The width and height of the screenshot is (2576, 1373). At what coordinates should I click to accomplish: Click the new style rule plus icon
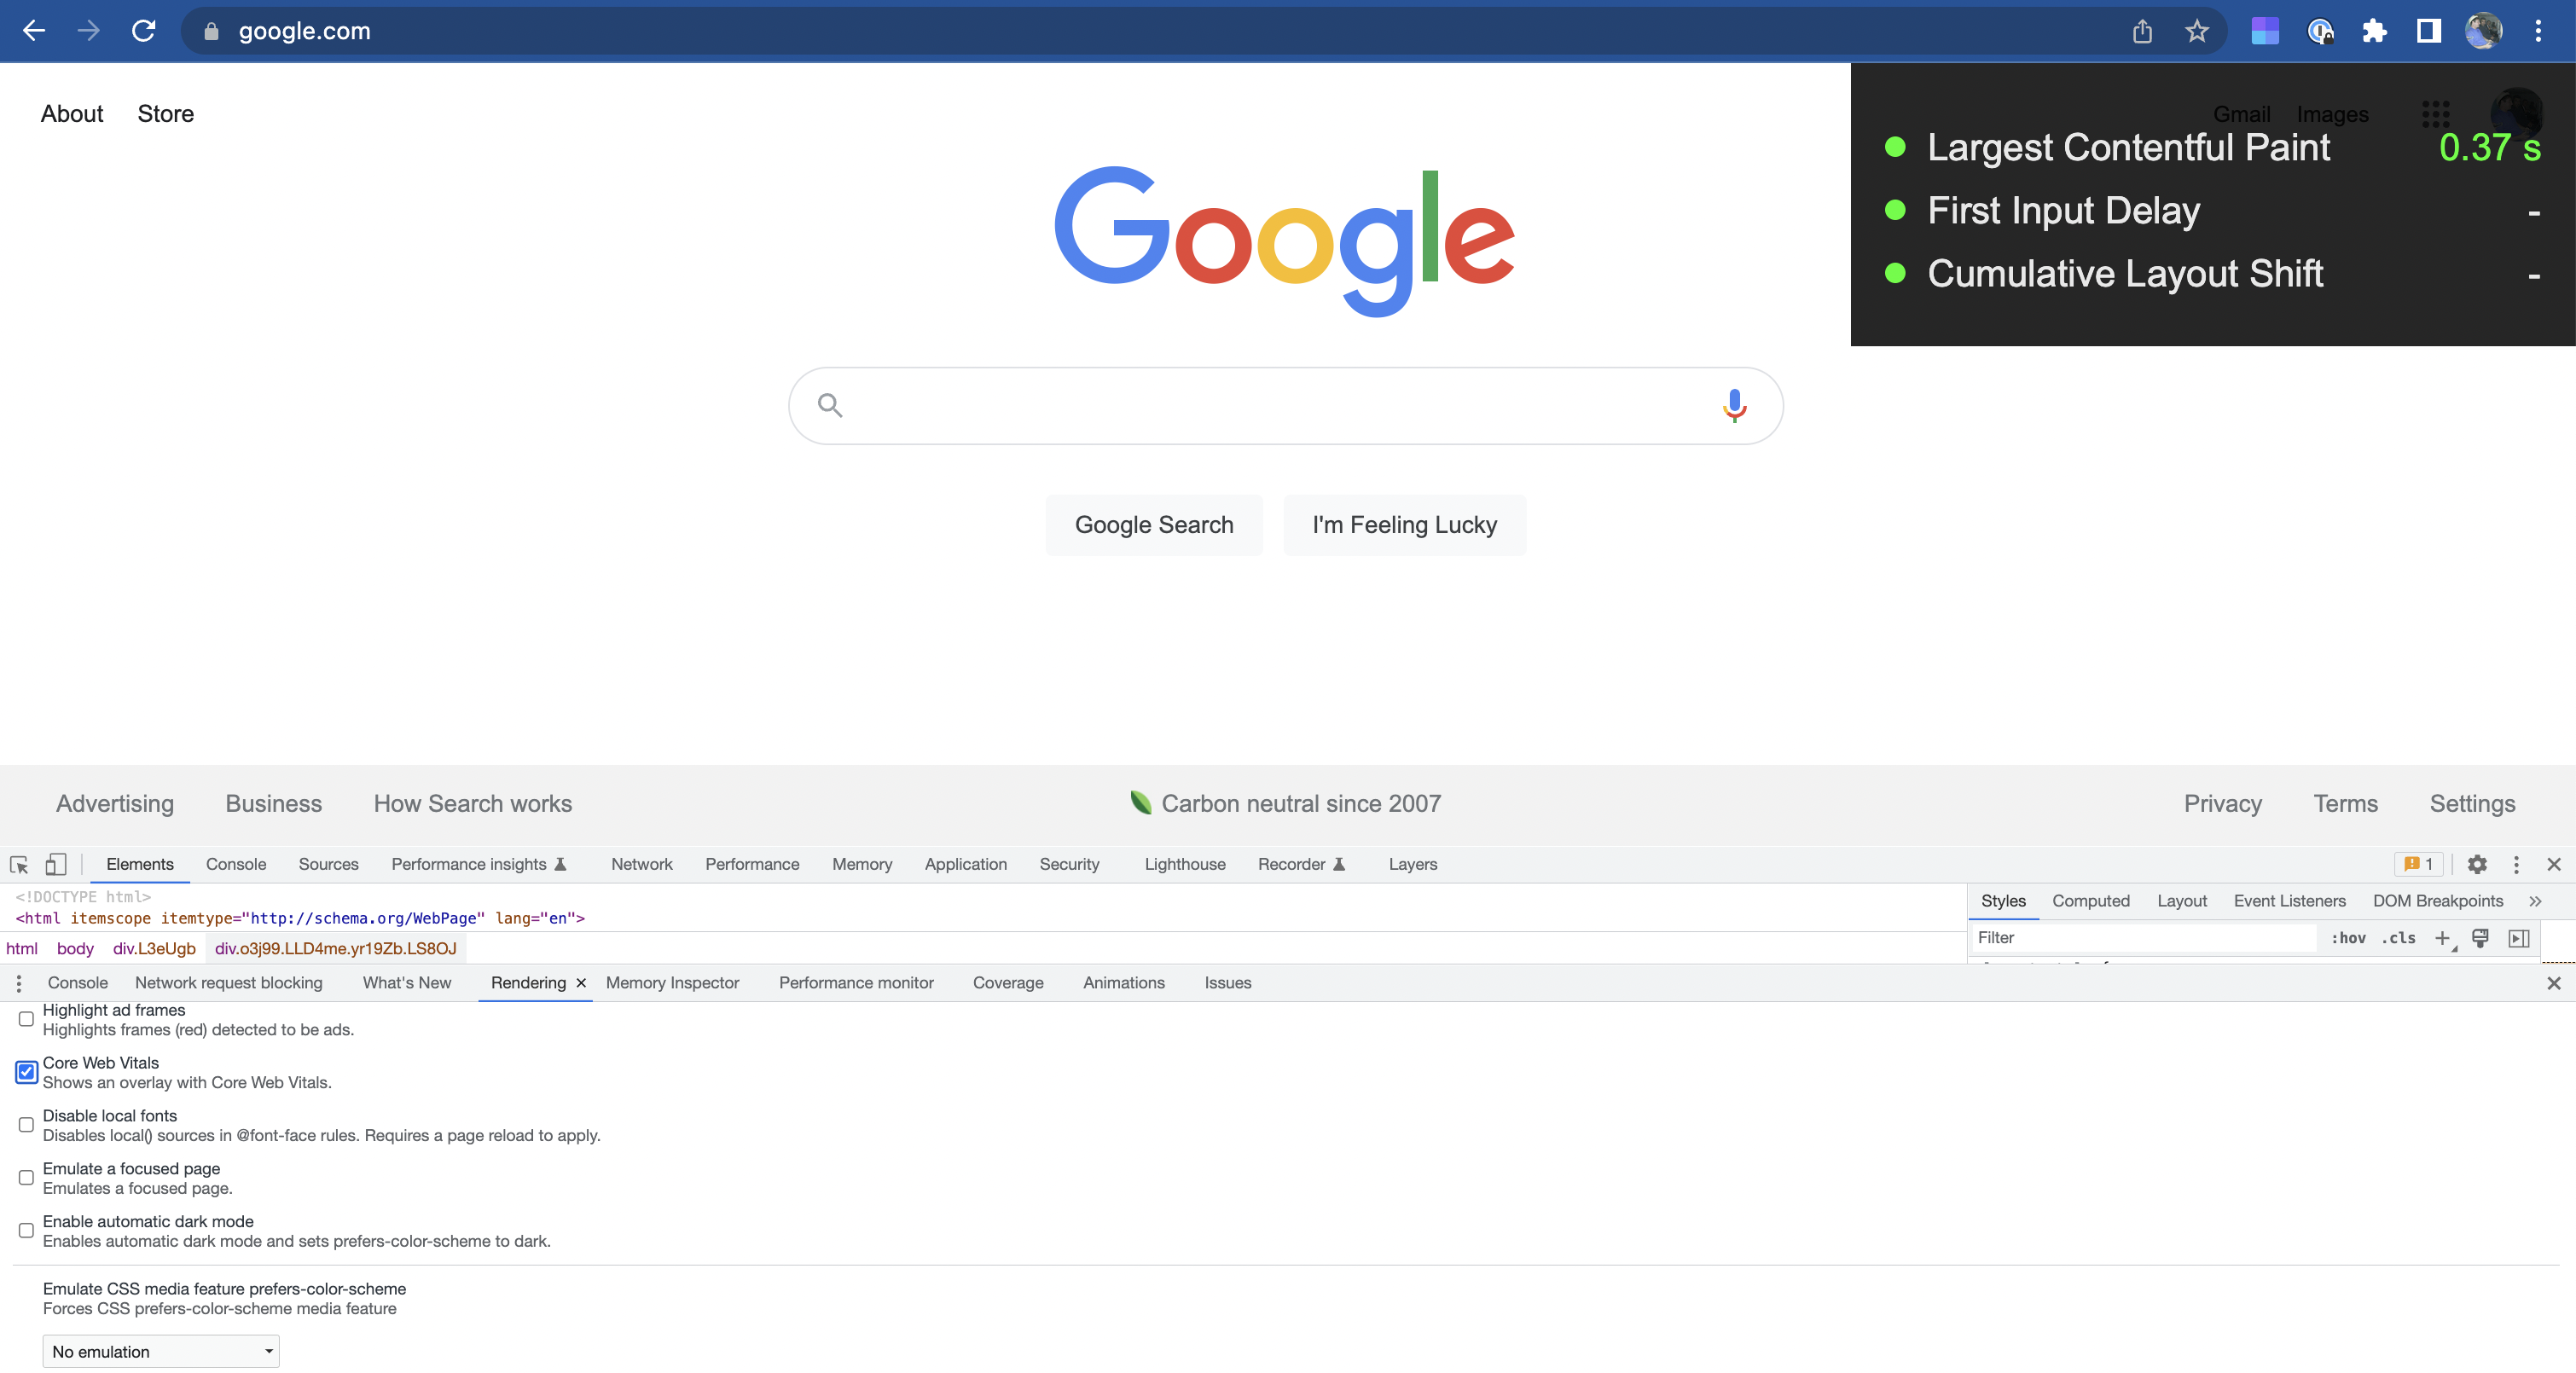[2441, 937]
